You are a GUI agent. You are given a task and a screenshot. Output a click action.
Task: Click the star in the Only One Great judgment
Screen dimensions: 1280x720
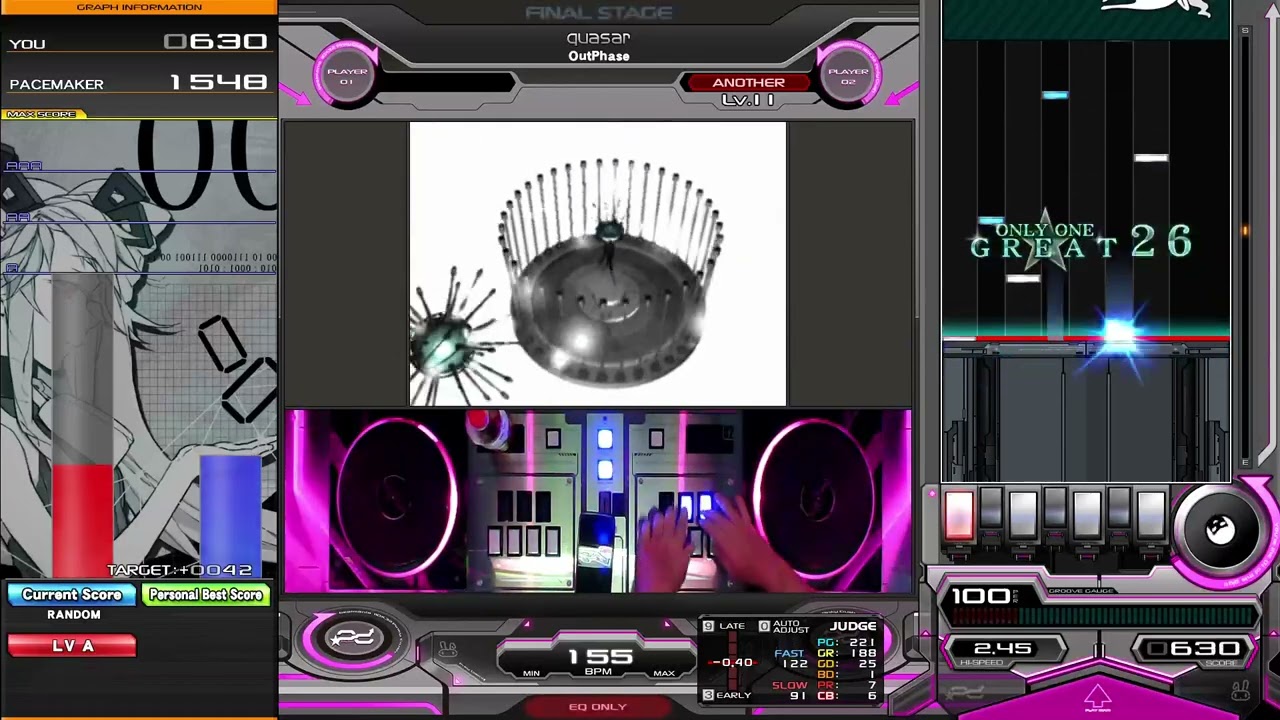[1045, 240]
